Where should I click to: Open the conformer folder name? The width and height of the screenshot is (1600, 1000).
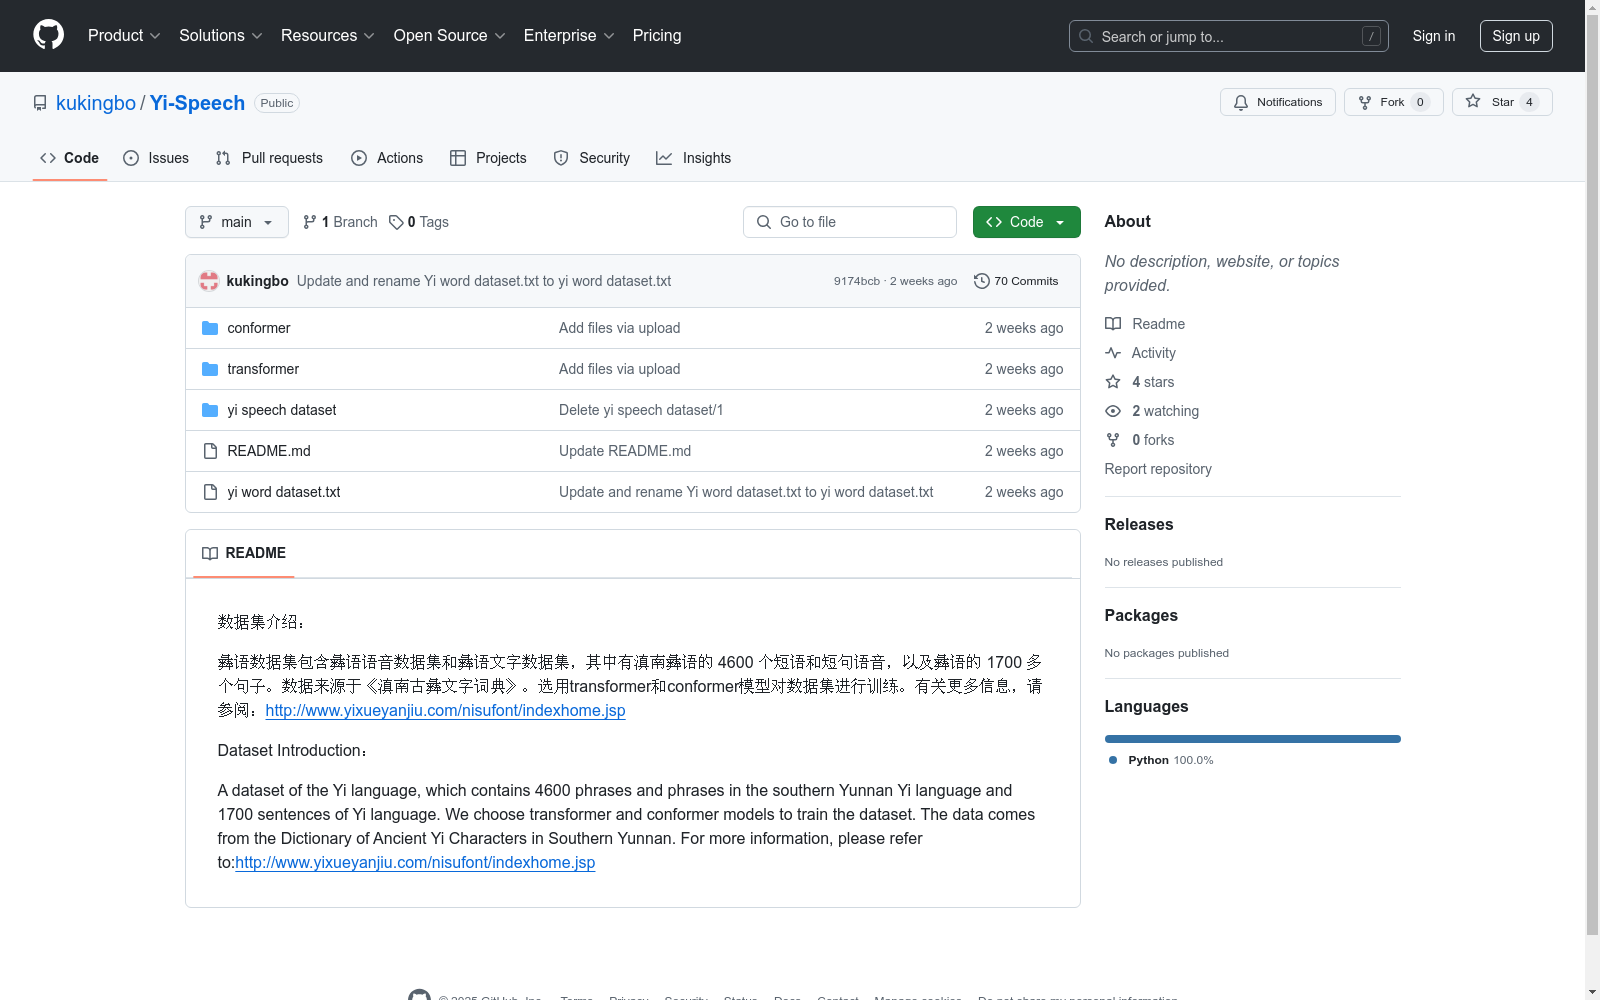259,328
